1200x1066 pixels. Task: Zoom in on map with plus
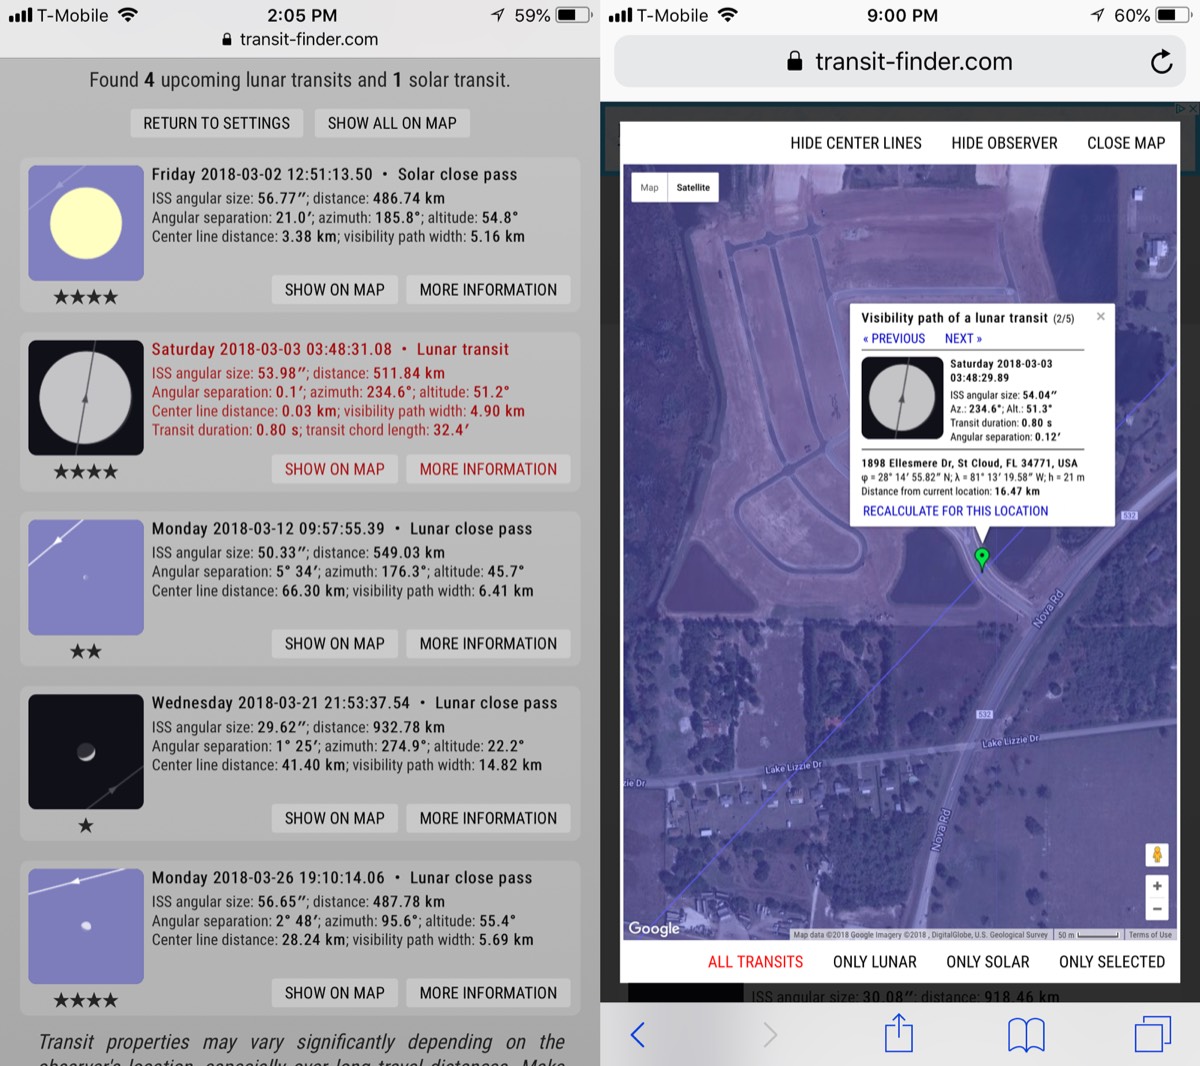[1157, 886]
